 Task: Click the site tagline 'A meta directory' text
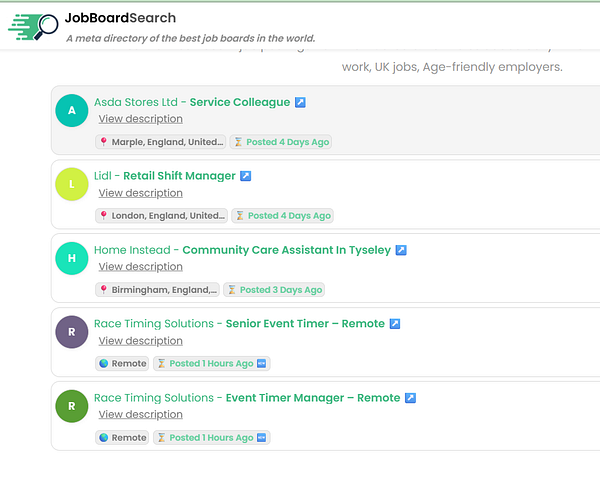click(x=191, y=38)
